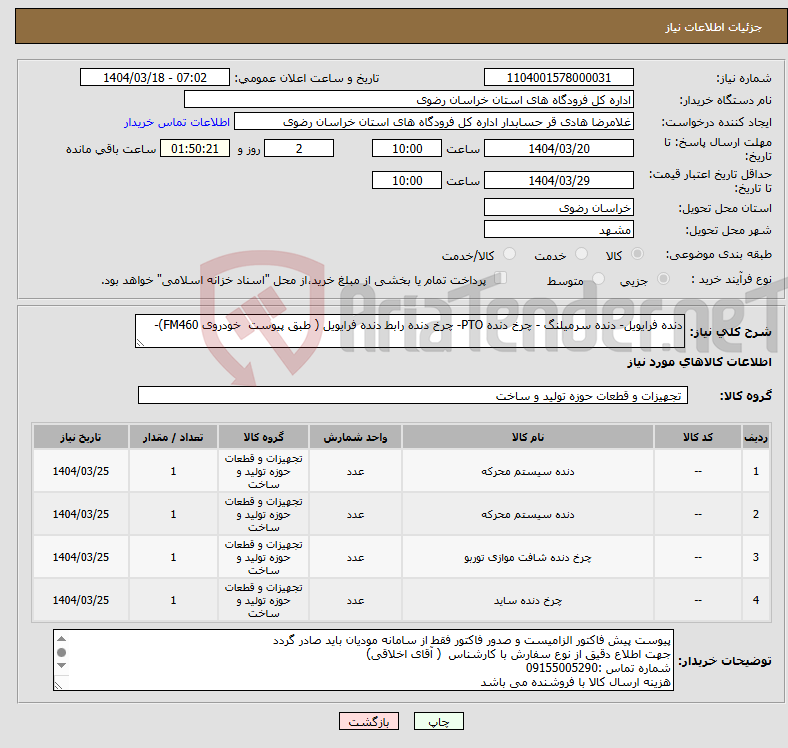
Task: Click row 4 date 1404/03/25
Action: pos(81,600)
